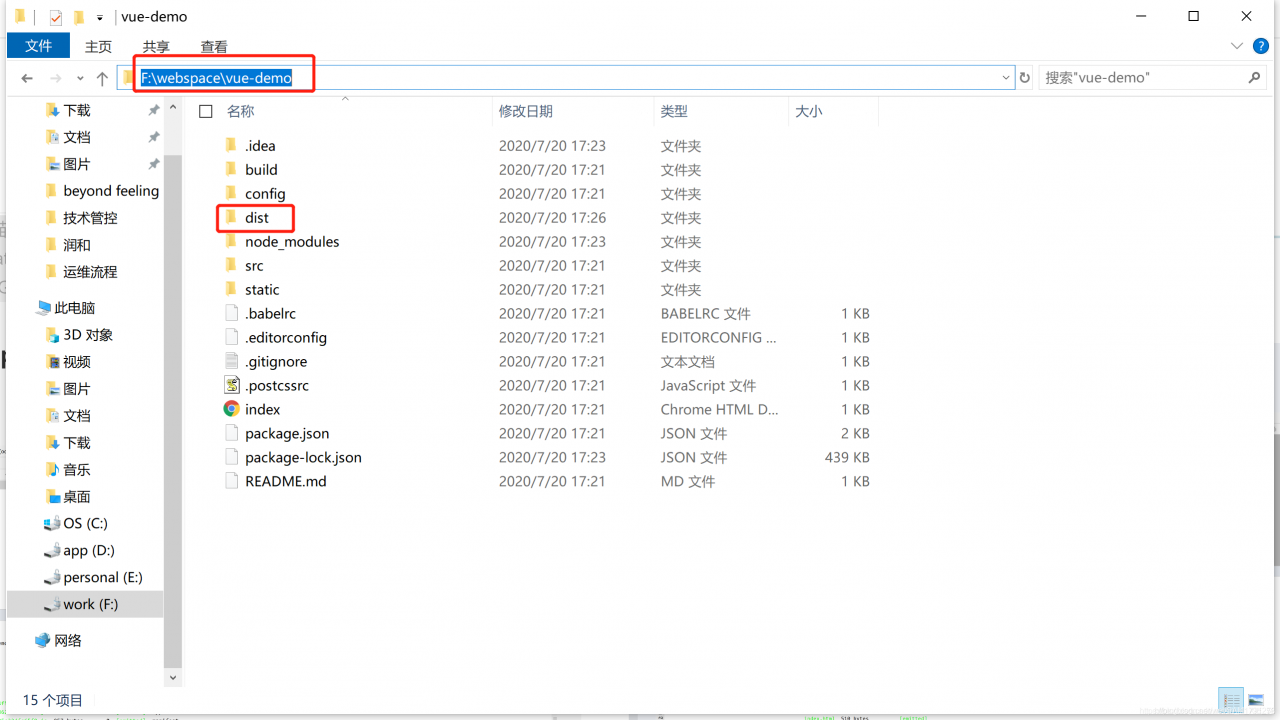Select the .gitignore file name
Image resolution: width=1280 pixels, height=720 pixels.
[x=276, y=361]
